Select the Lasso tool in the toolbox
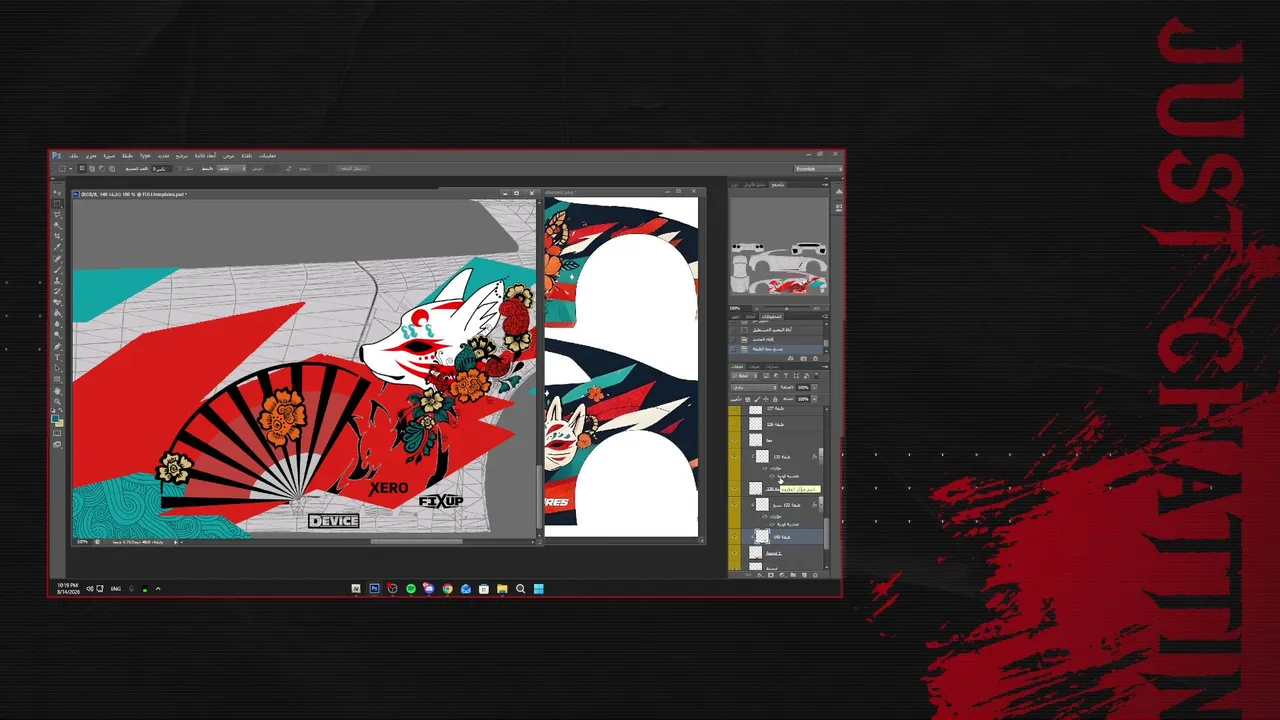Screen dimensions: 1280x720 tap(57, 214)
